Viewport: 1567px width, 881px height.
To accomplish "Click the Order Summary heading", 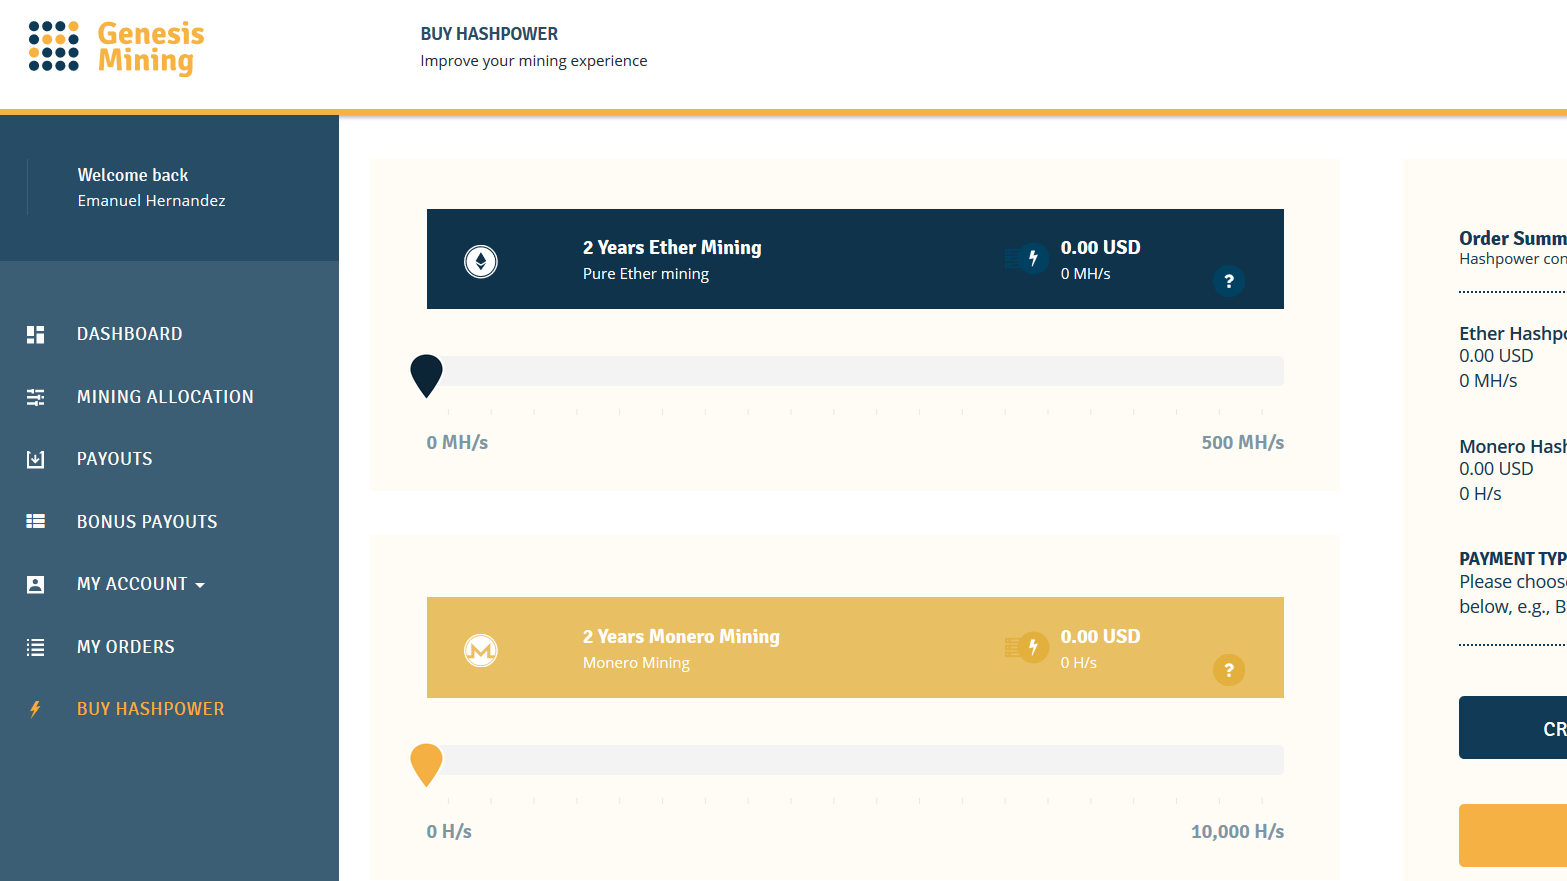I will [1513, 238].
